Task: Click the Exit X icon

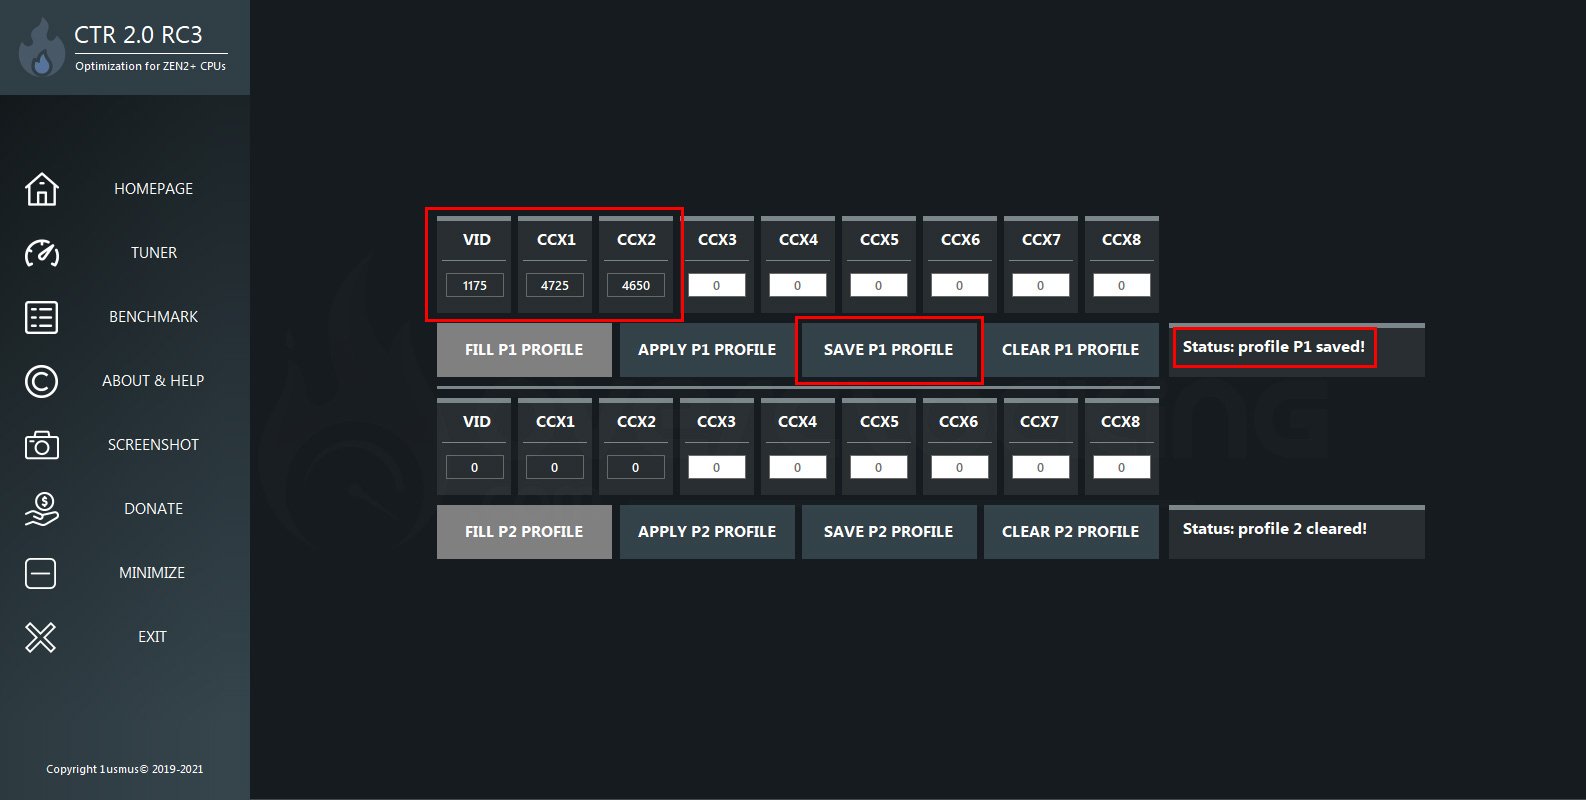Action: [41, 637]
